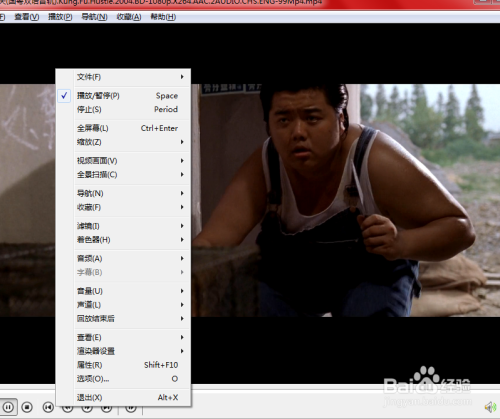
Task: Click the greyed-out 字幕(B) entry
Action: (x=123, y=272)
